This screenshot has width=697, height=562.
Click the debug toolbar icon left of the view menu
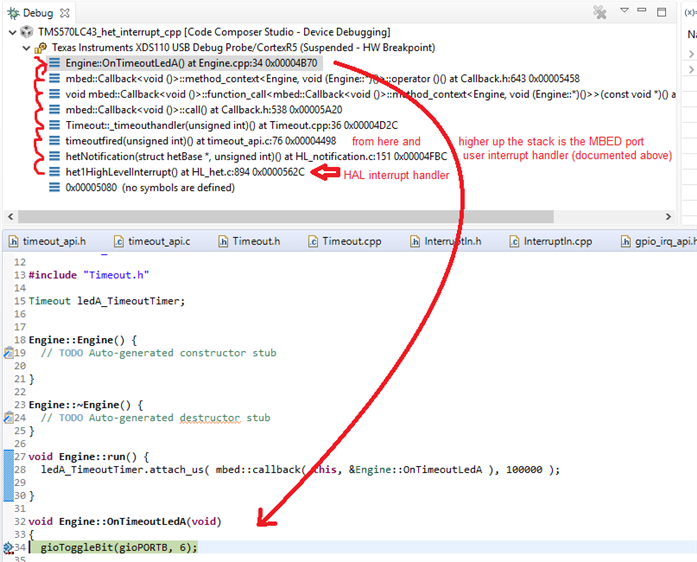pyautogui.click(x=599, y=13)
